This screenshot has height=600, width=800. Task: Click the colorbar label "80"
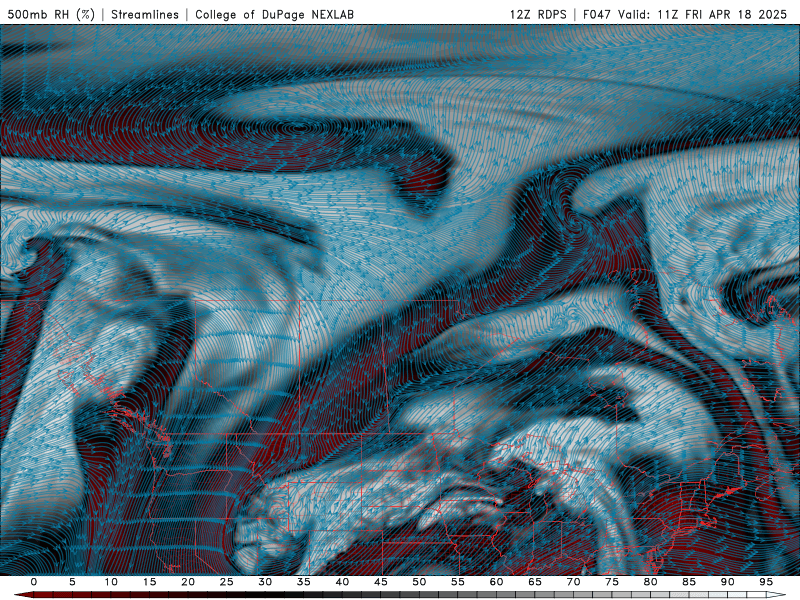pos(650,582)
